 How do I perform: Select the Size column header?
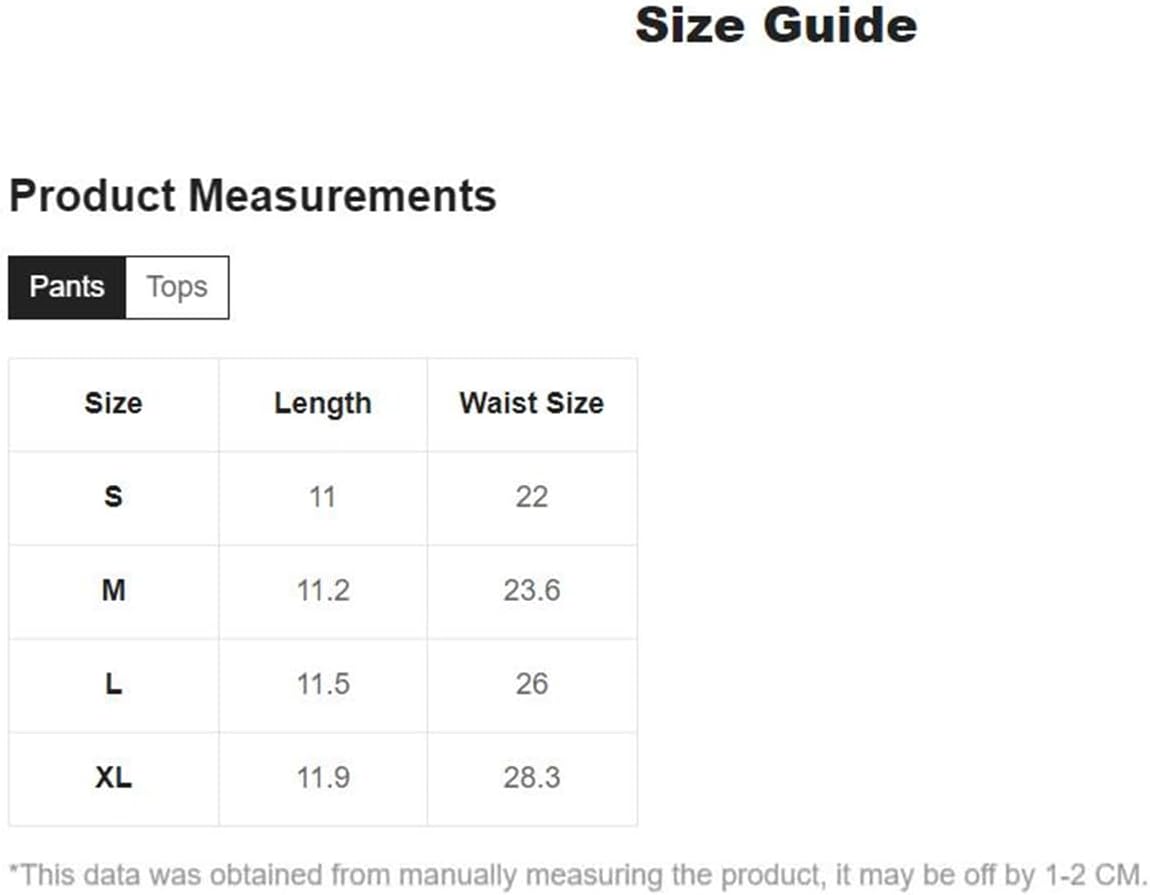113,403
